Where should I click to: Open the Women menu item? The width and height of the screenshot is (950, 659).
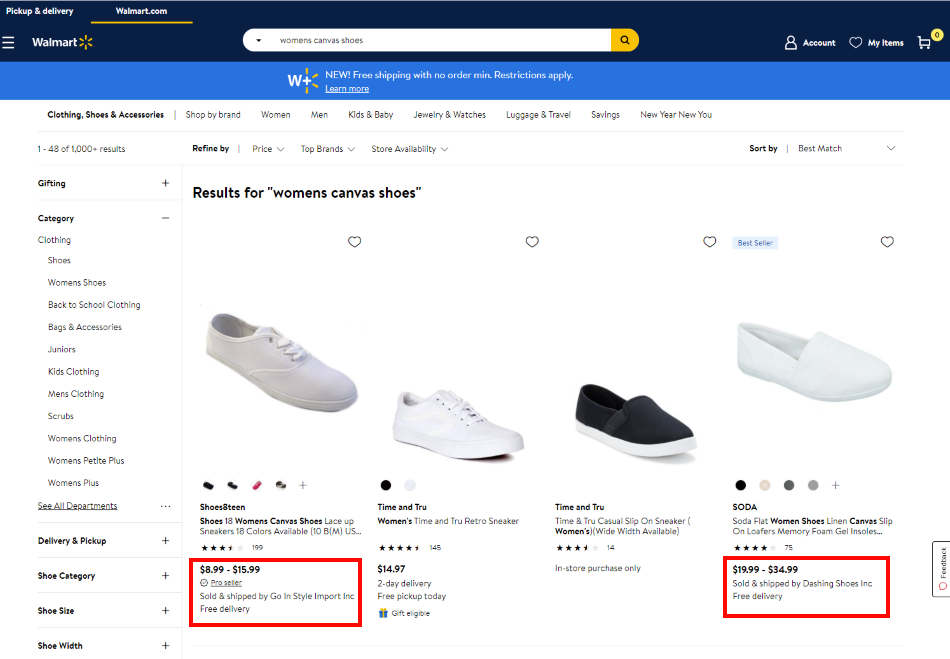pos(276,114)
